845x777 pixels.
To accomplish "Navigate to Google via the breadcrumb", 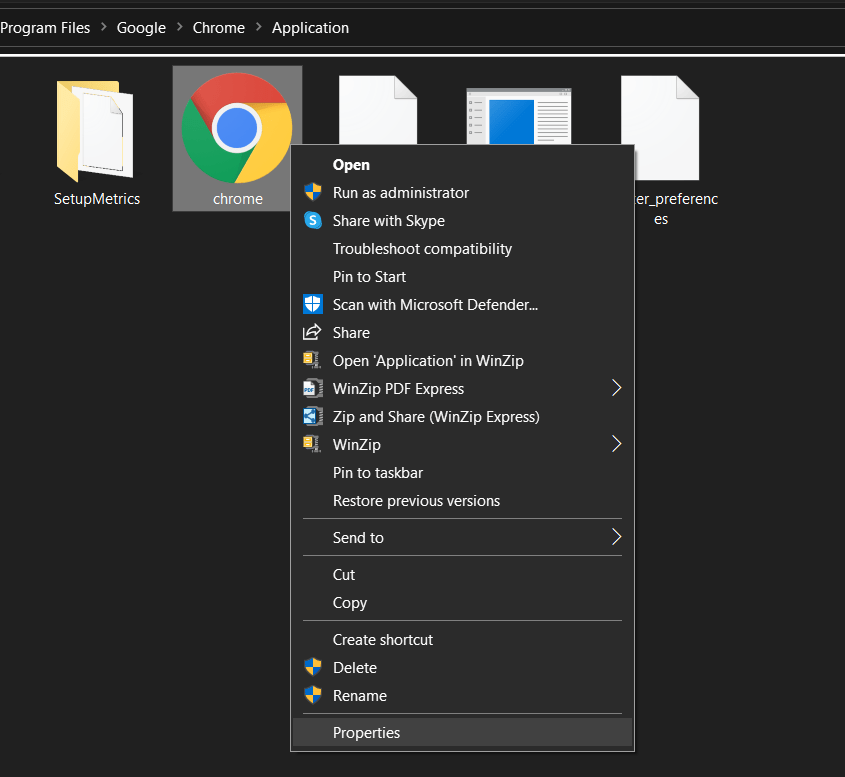I will pos(141,27).
